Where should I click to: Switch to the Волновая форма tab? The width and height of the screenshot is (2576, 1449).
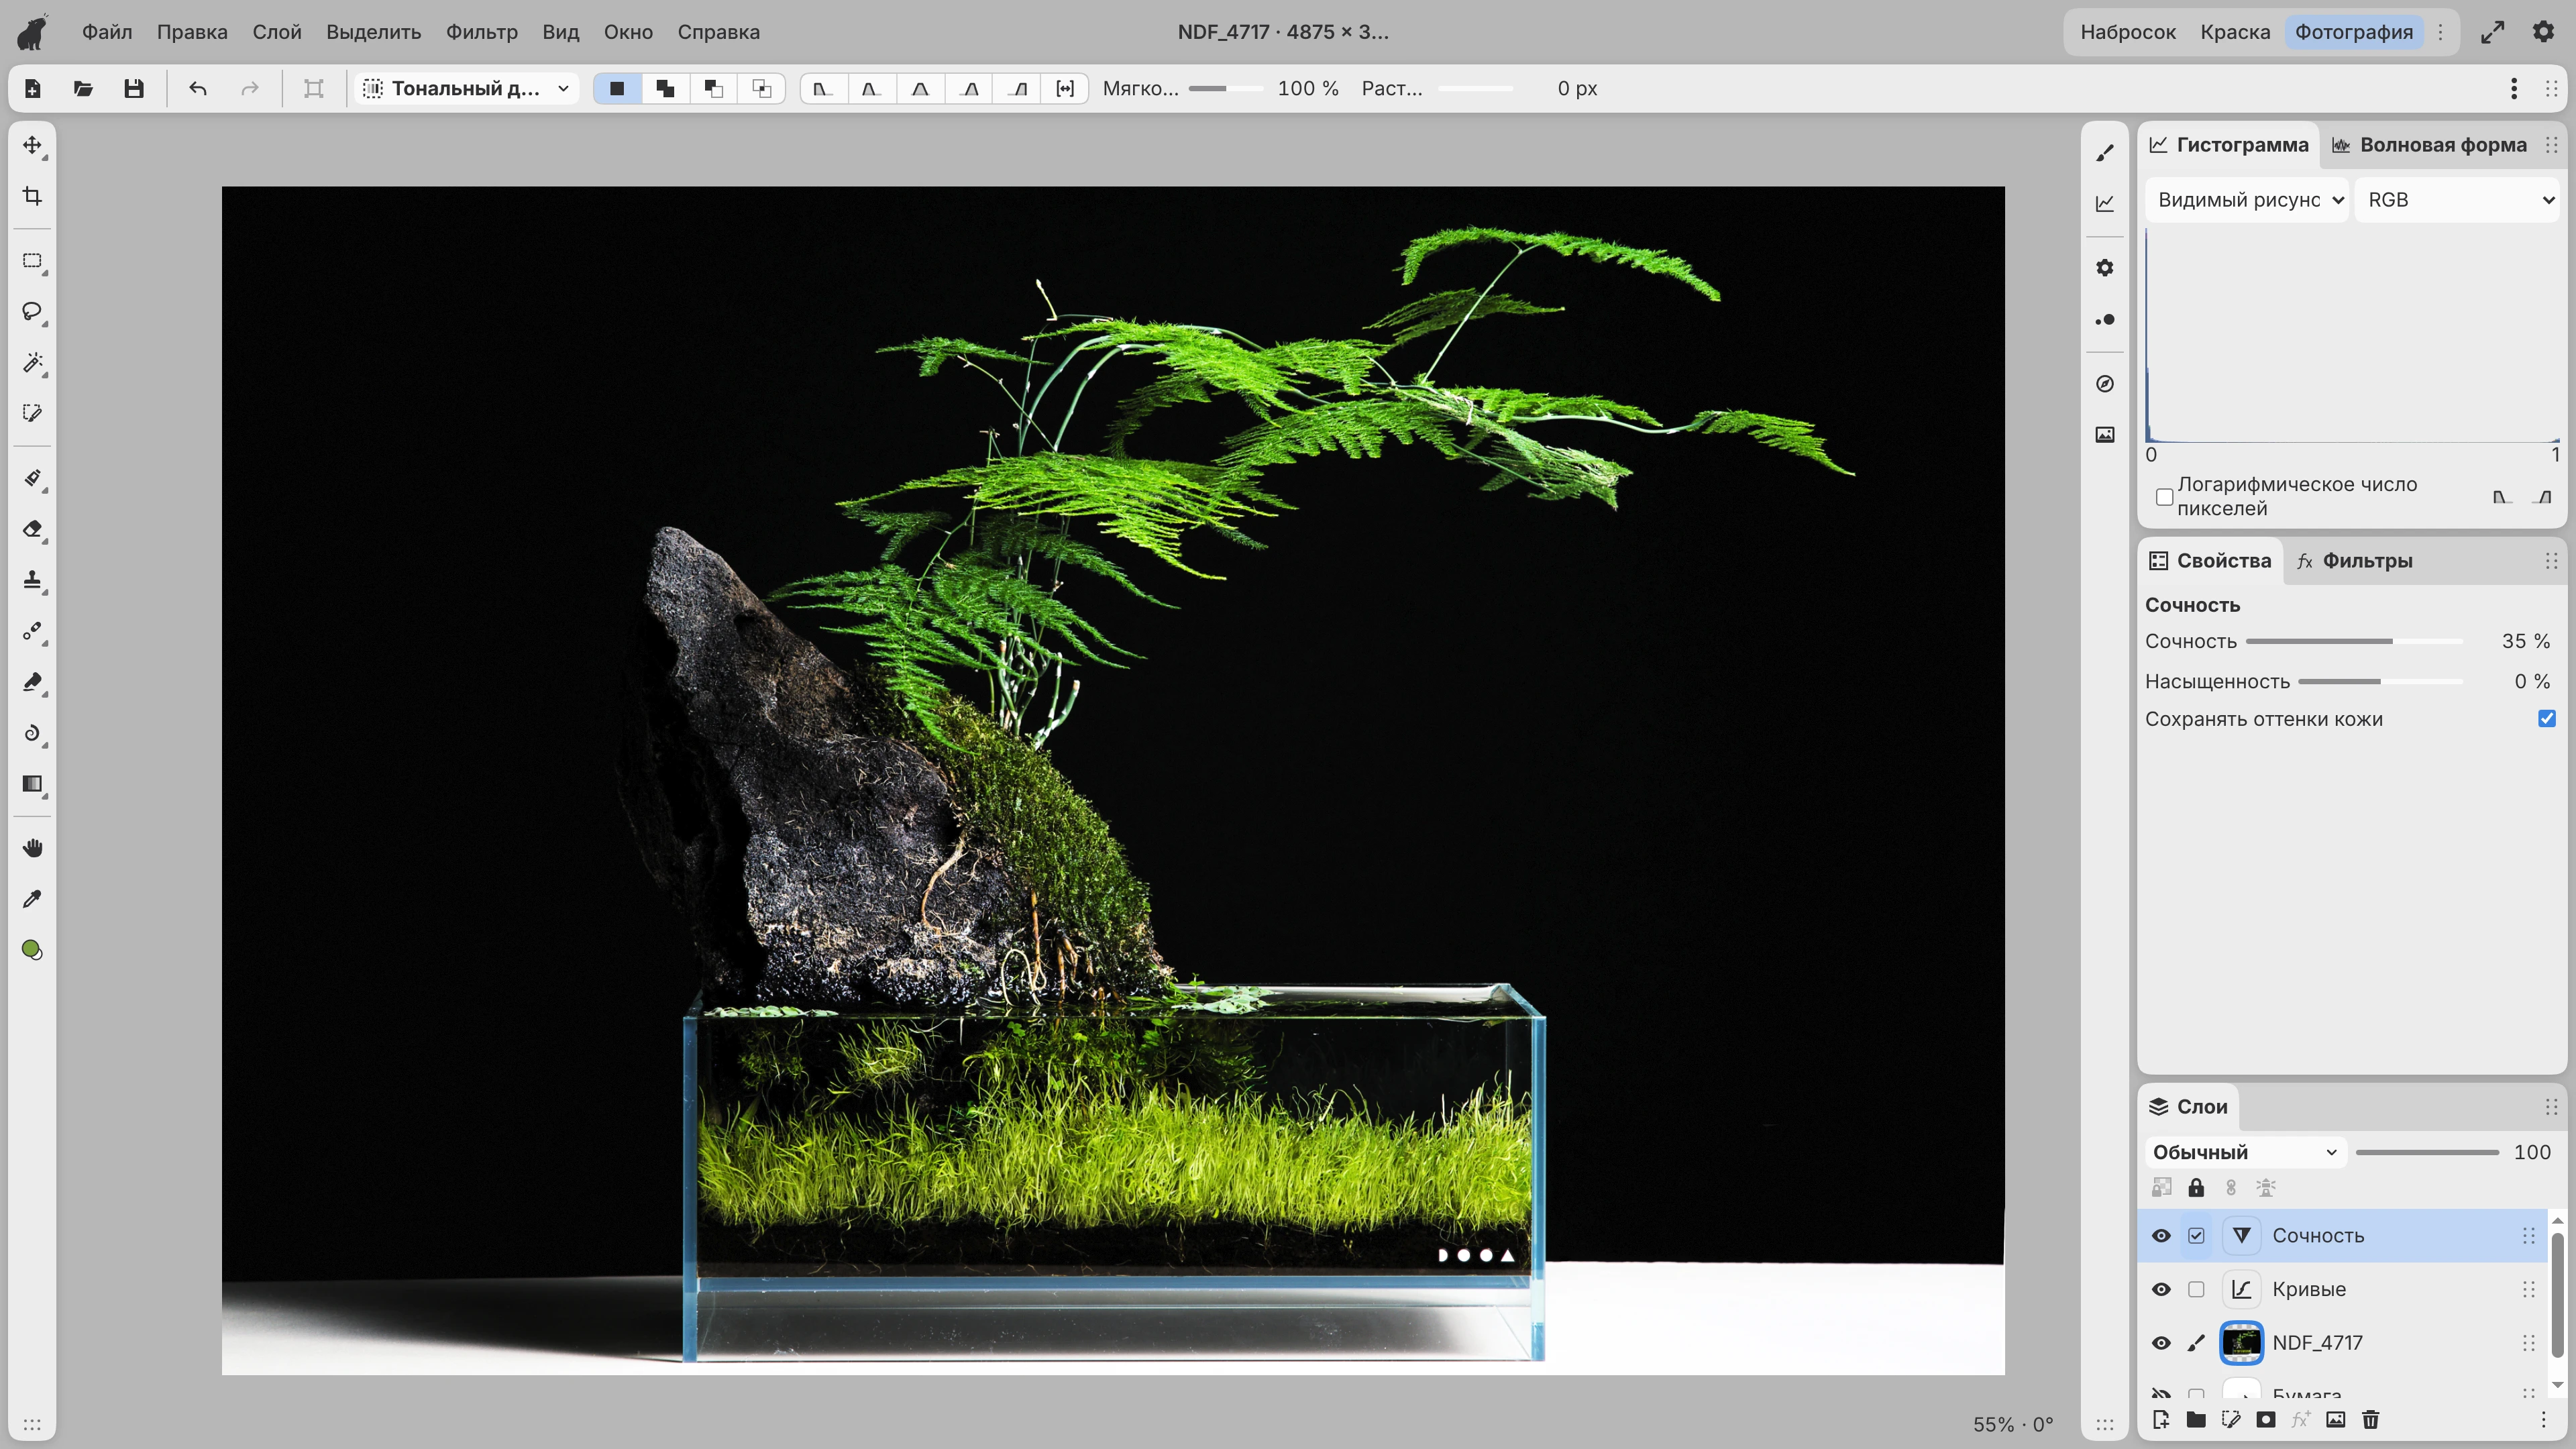click(2430, 145)
